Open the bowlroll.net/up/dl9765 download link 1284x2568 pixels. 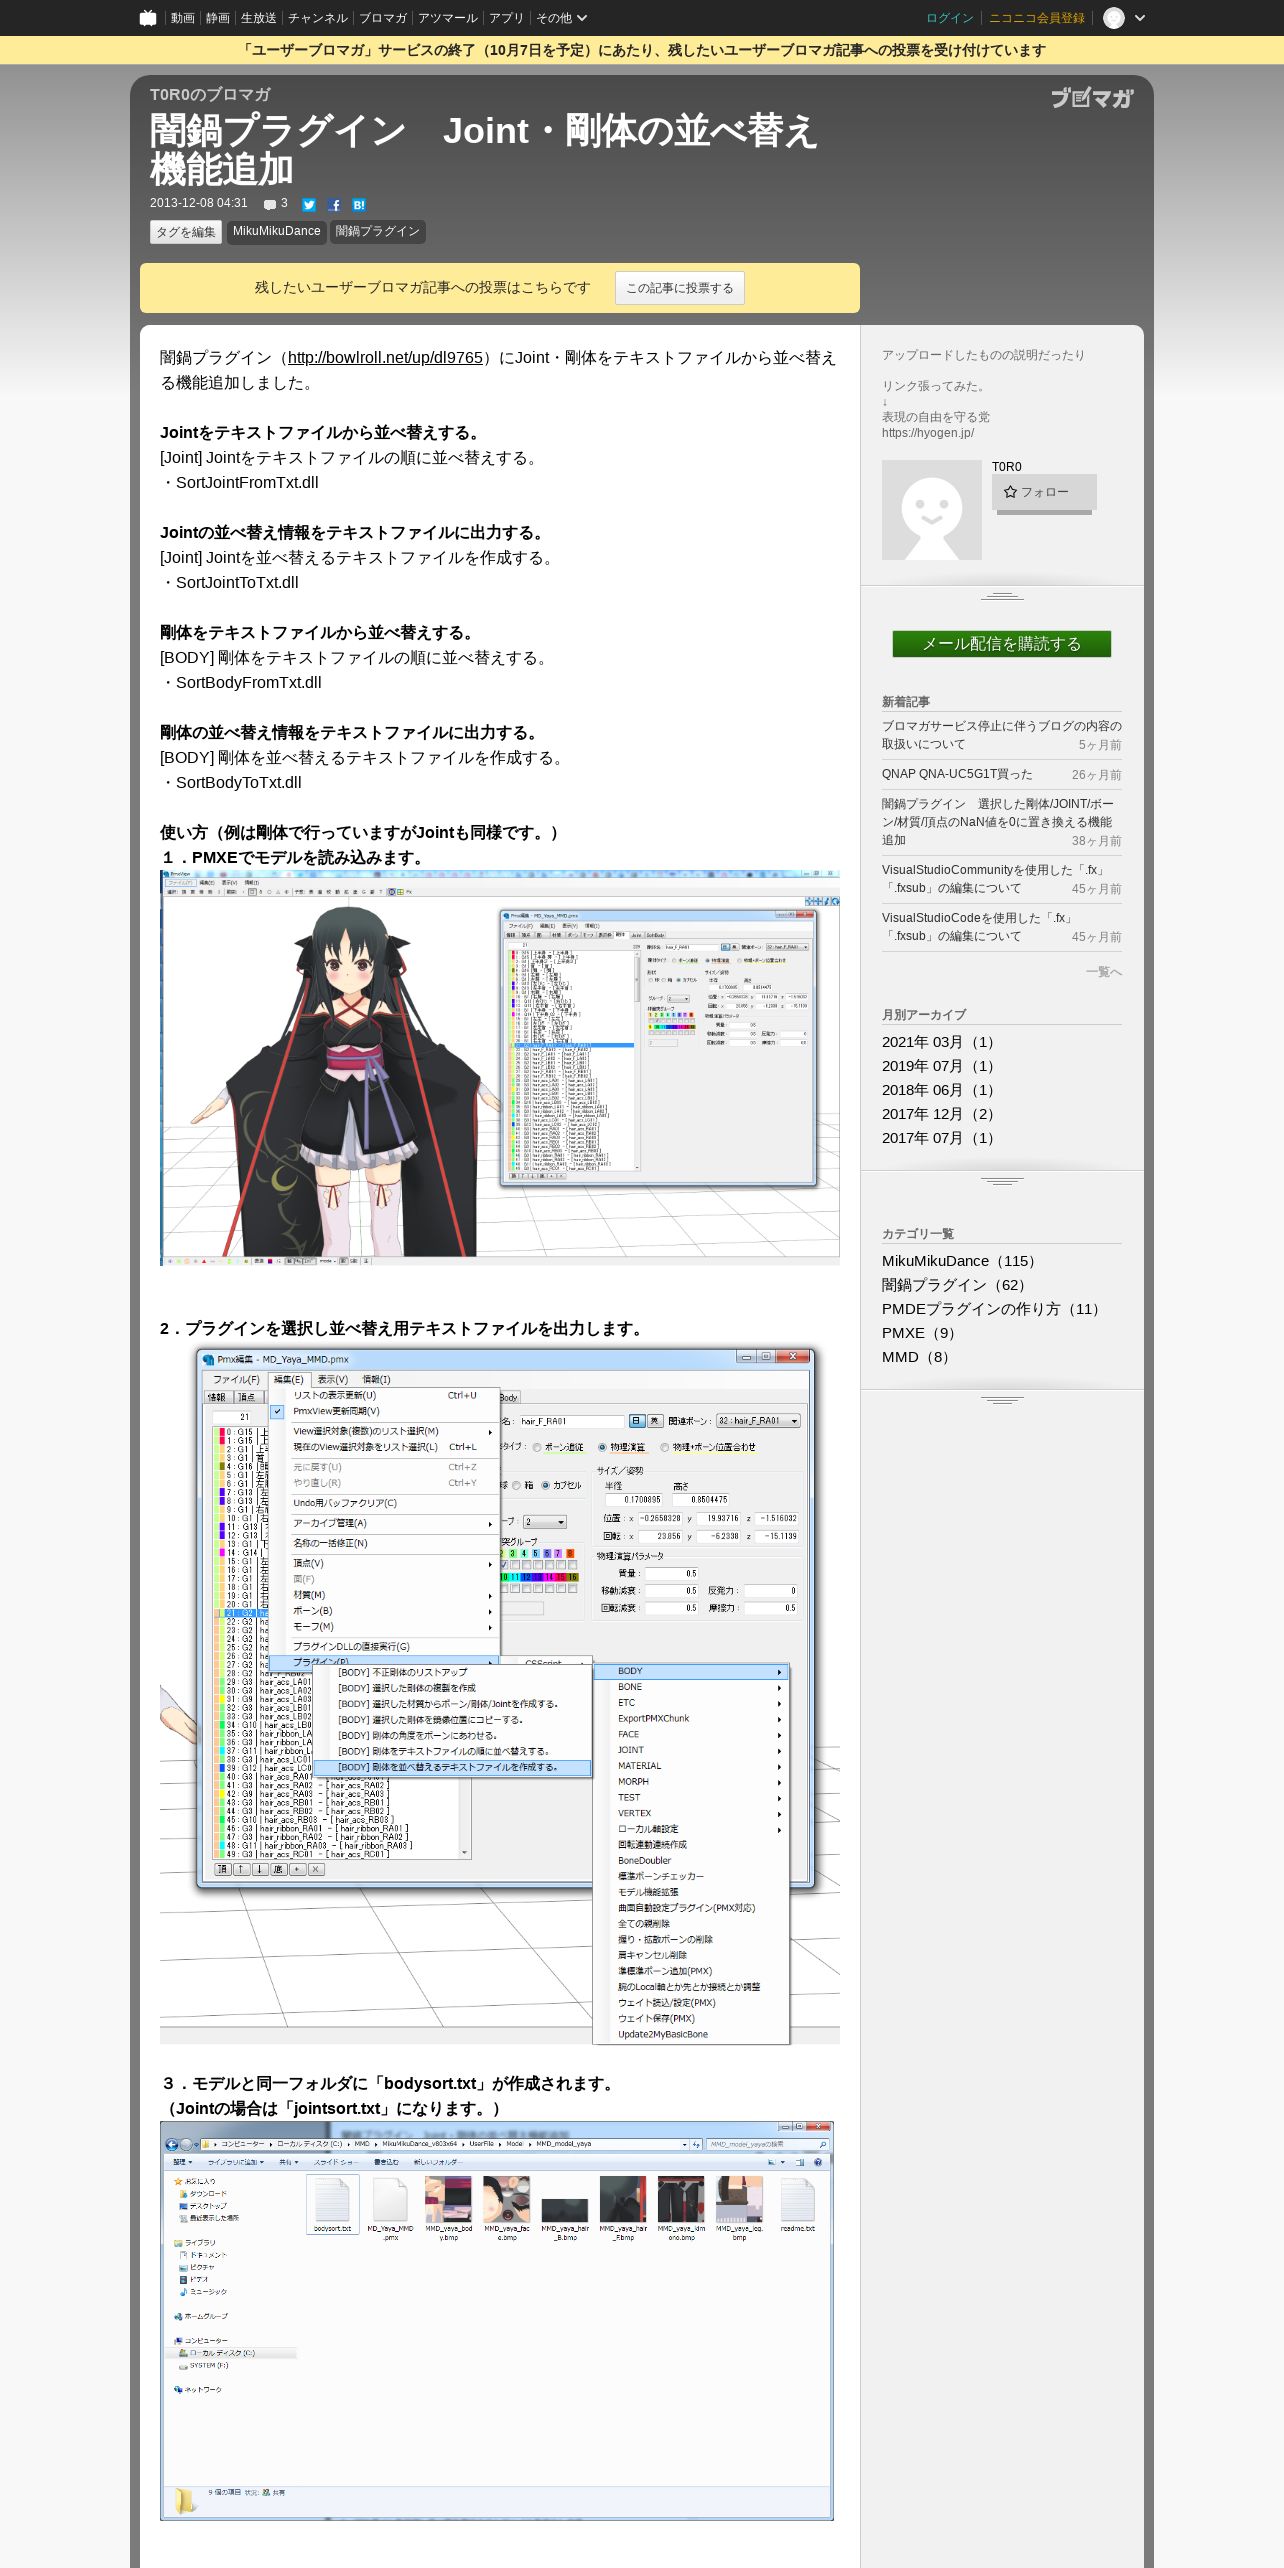(x=385, y=357)
